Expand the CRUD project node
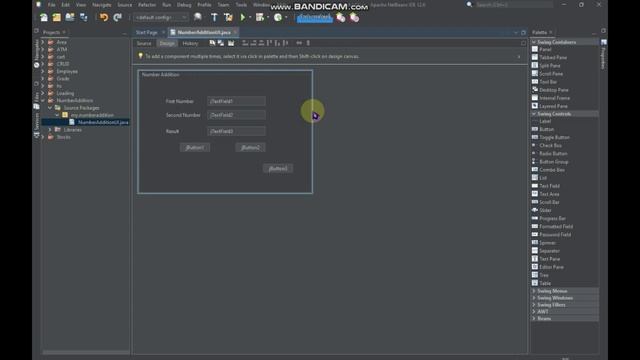The height and width of the screenshot is (360, 640). (43, 64)
